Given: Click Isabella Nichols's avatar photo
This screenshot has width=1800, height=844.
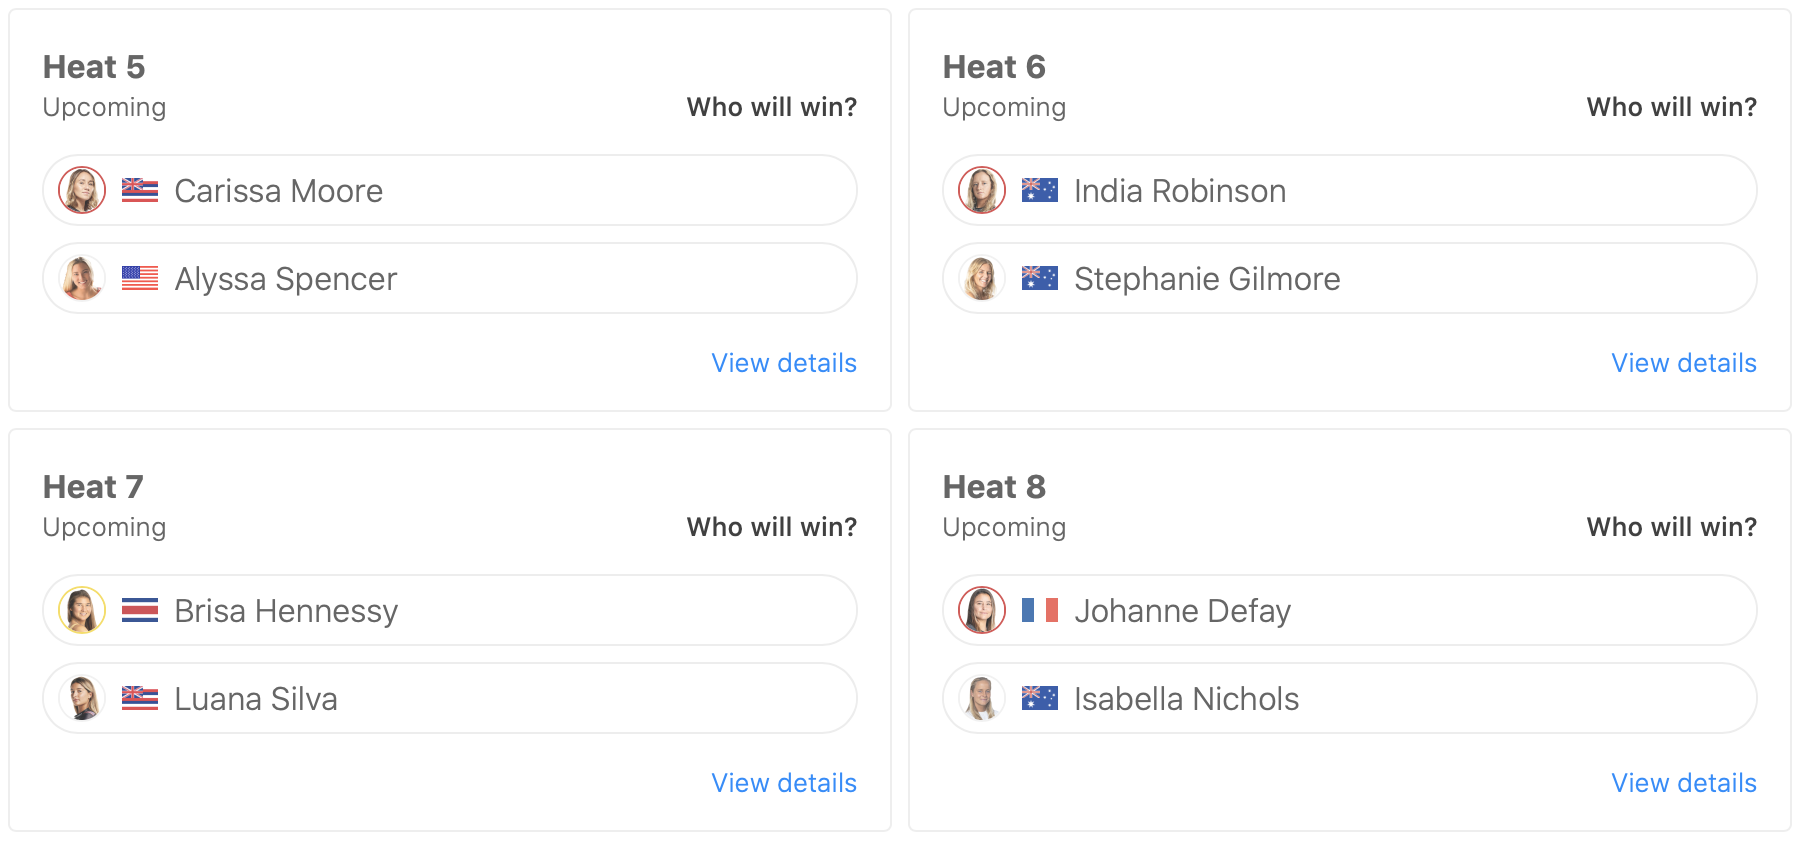Looking at the screenshot, I should point(982,698).
